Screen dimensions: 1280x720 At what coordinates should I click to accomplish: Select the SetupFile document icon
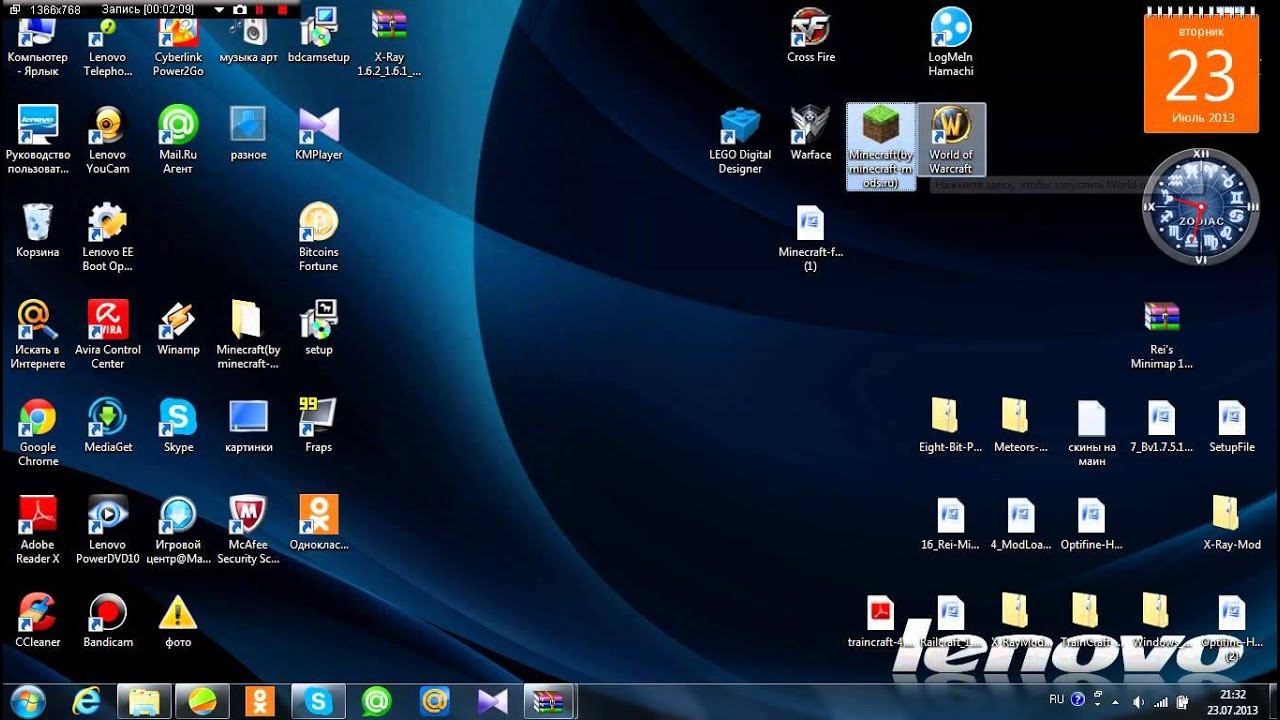1231,425
